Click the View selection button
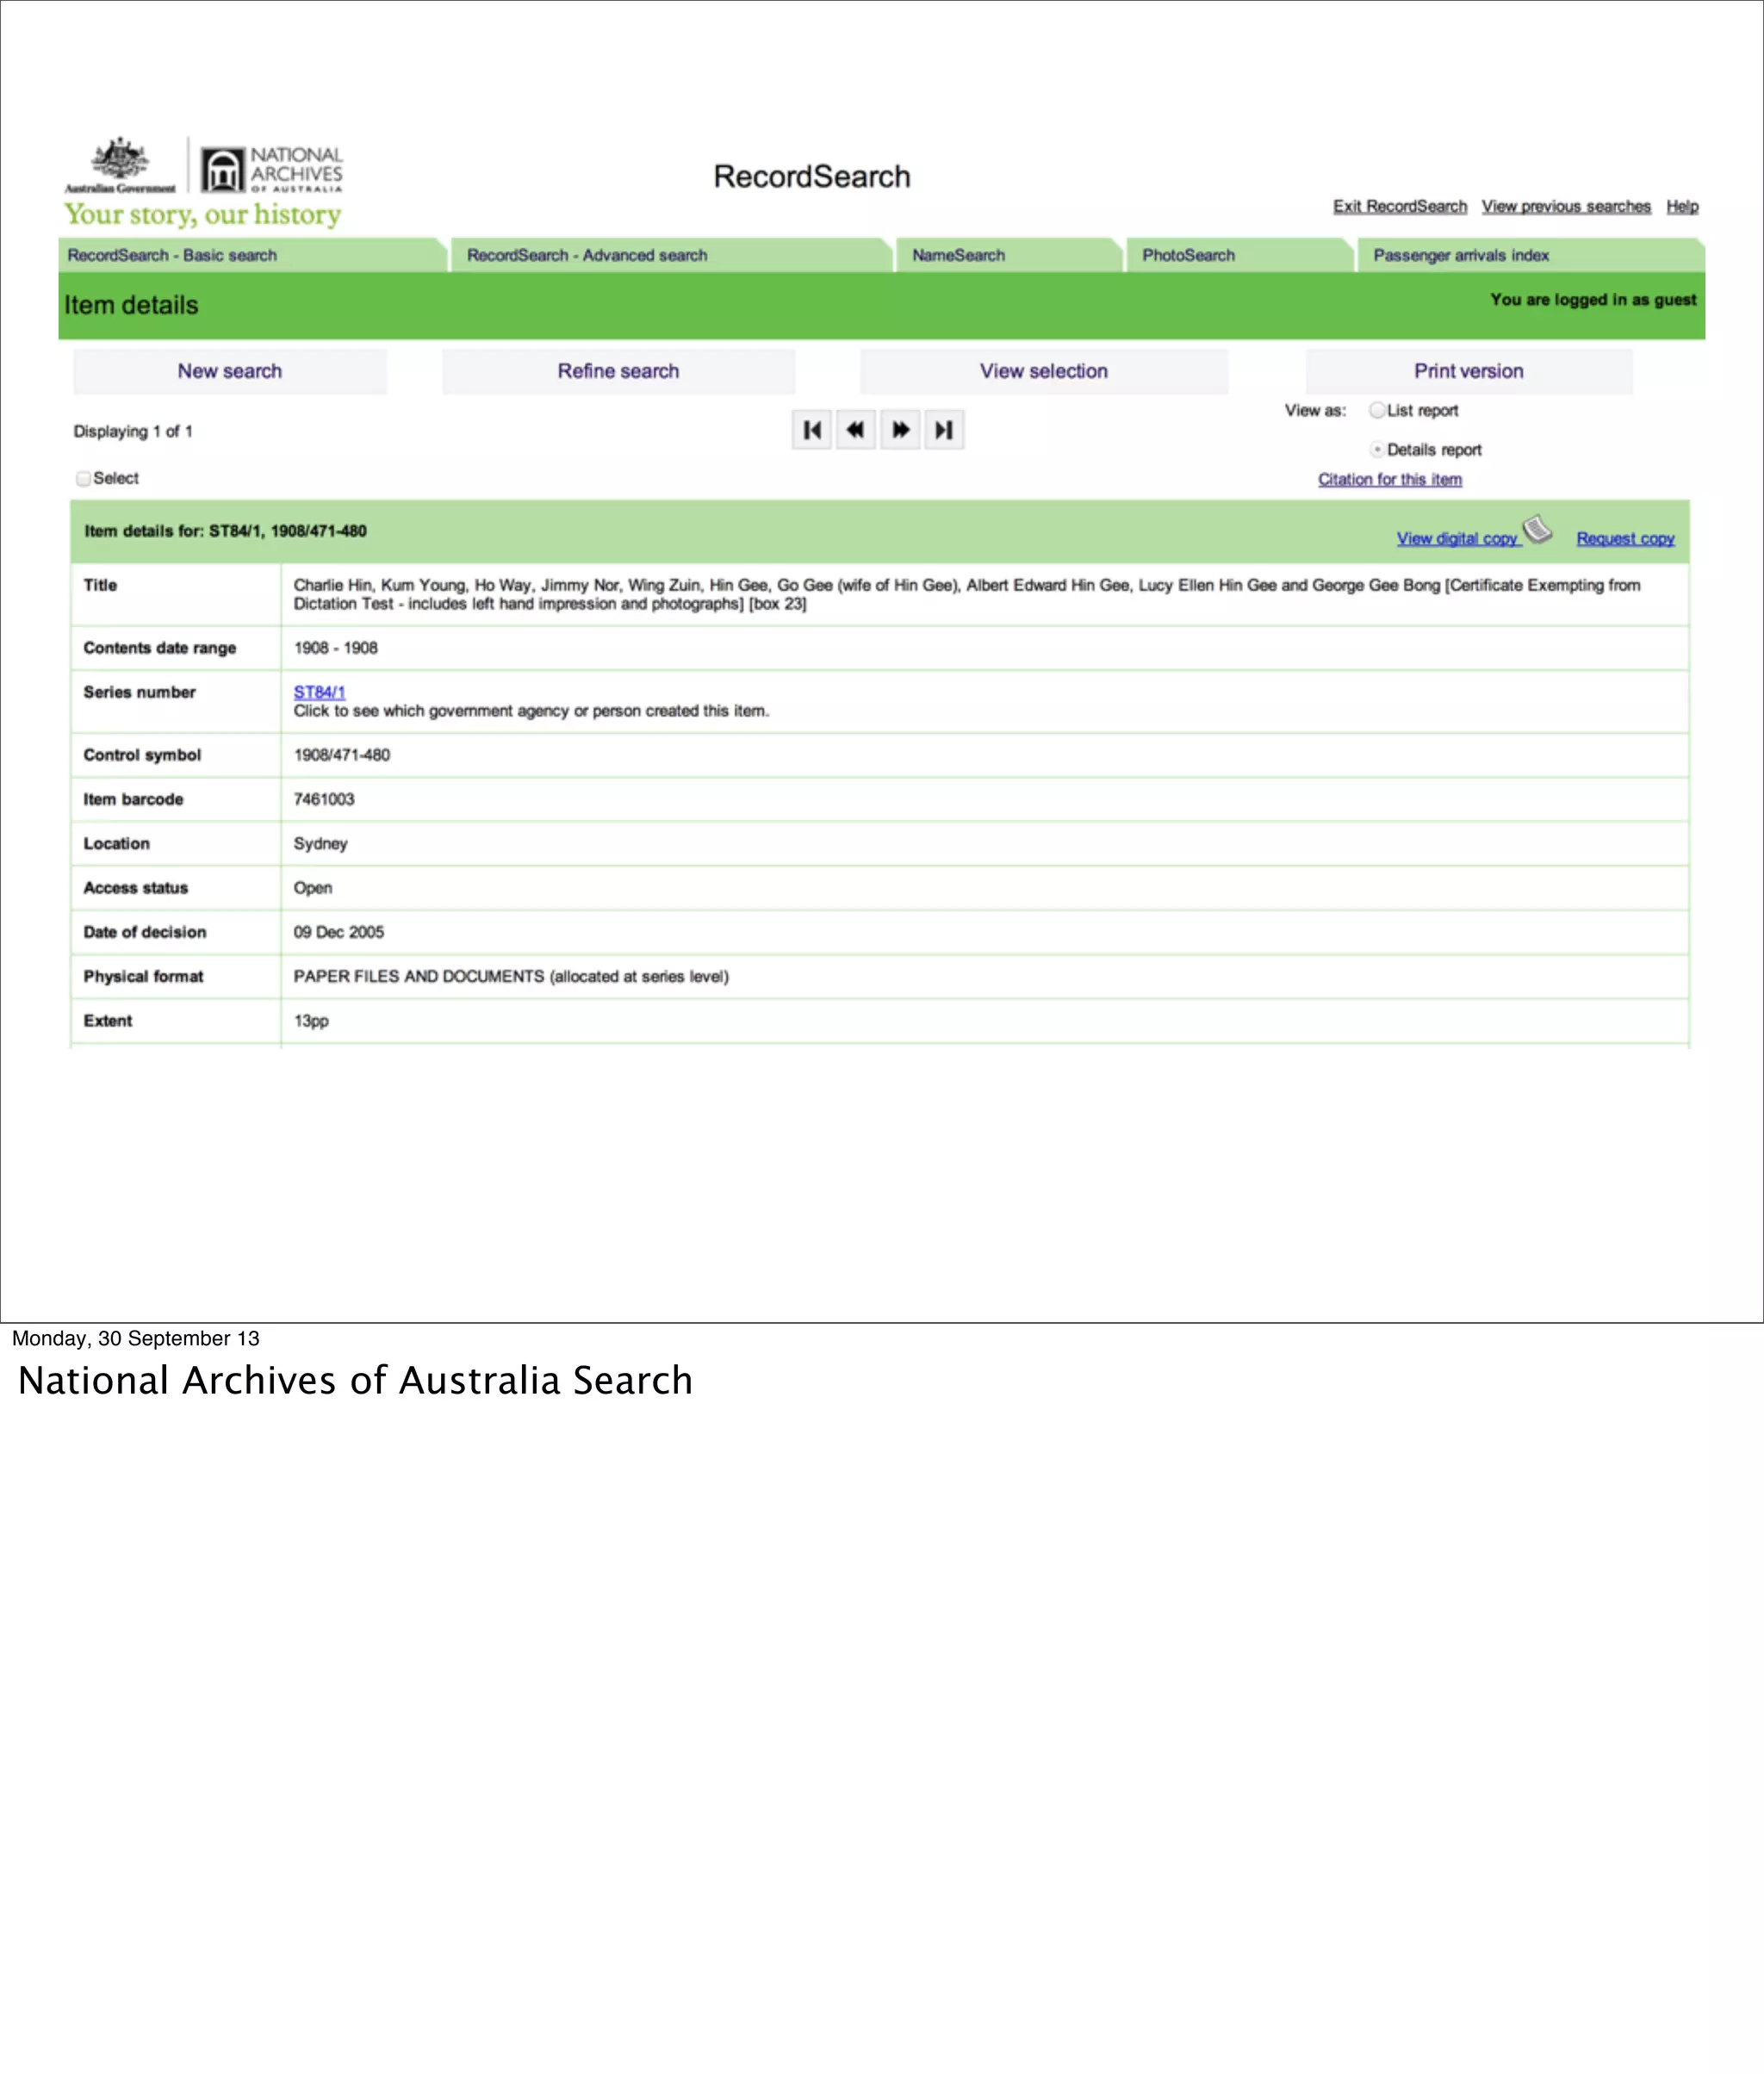Viewport: 1764px width, 2074px height. coord(1044,371)
